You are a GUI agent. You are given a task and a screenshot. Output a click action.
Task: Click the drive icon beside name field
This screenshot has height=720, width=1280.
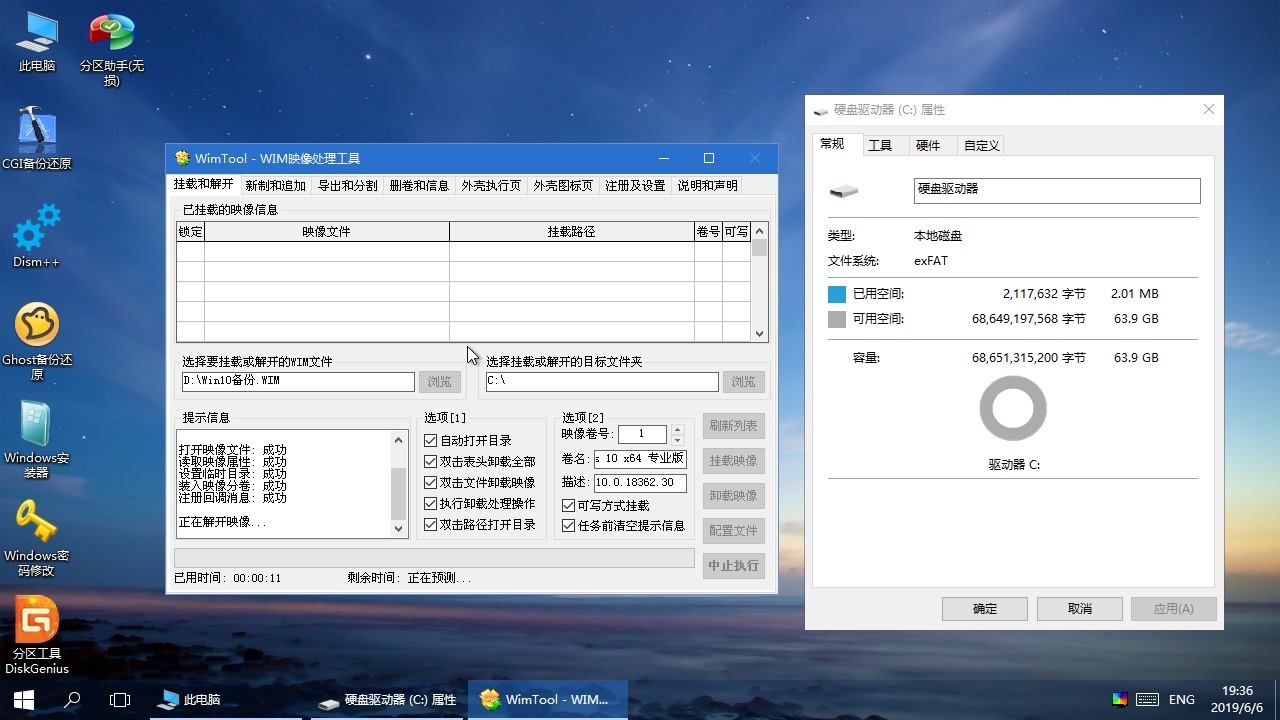843,191
